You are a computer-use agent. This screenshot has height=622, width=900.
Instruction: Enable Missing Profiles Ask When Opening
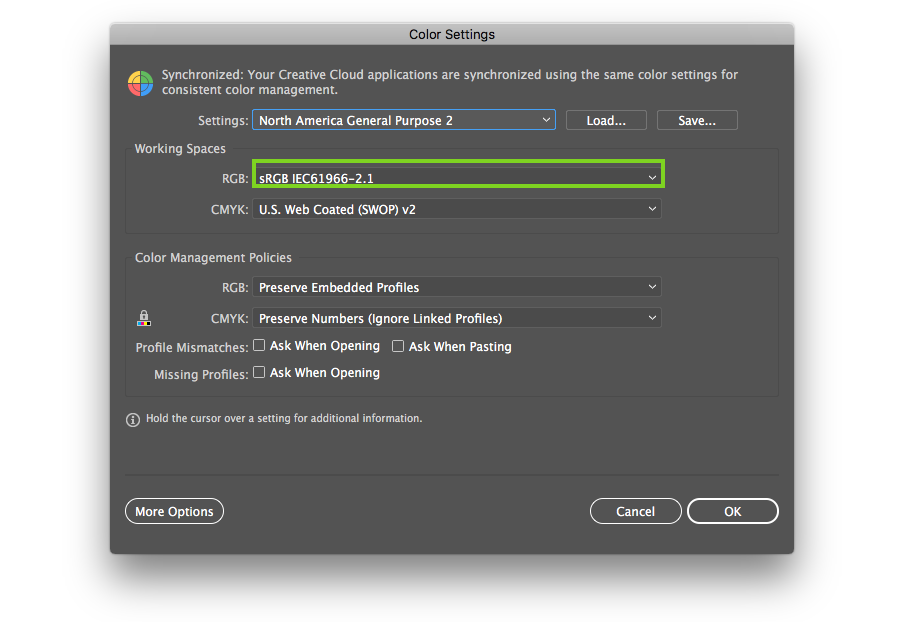point(259,372)
